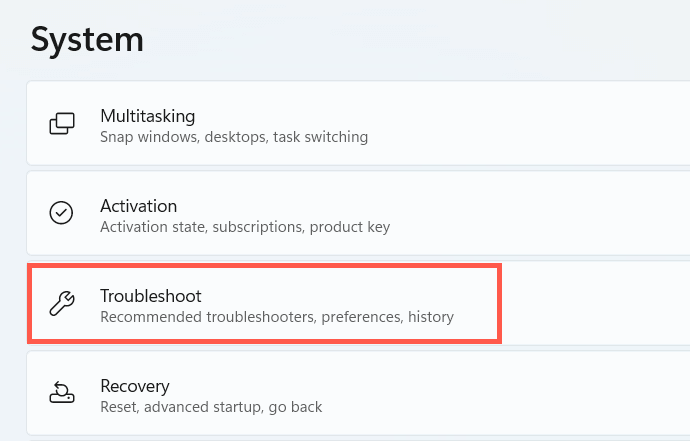Click empty space right of Recovery description

(500, 395)
